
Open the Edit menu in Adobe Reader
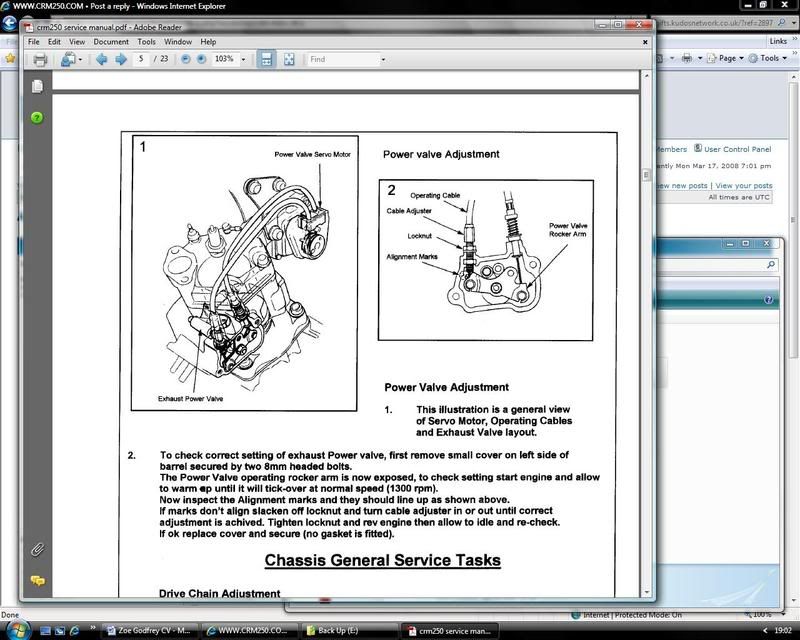point(54,42)
